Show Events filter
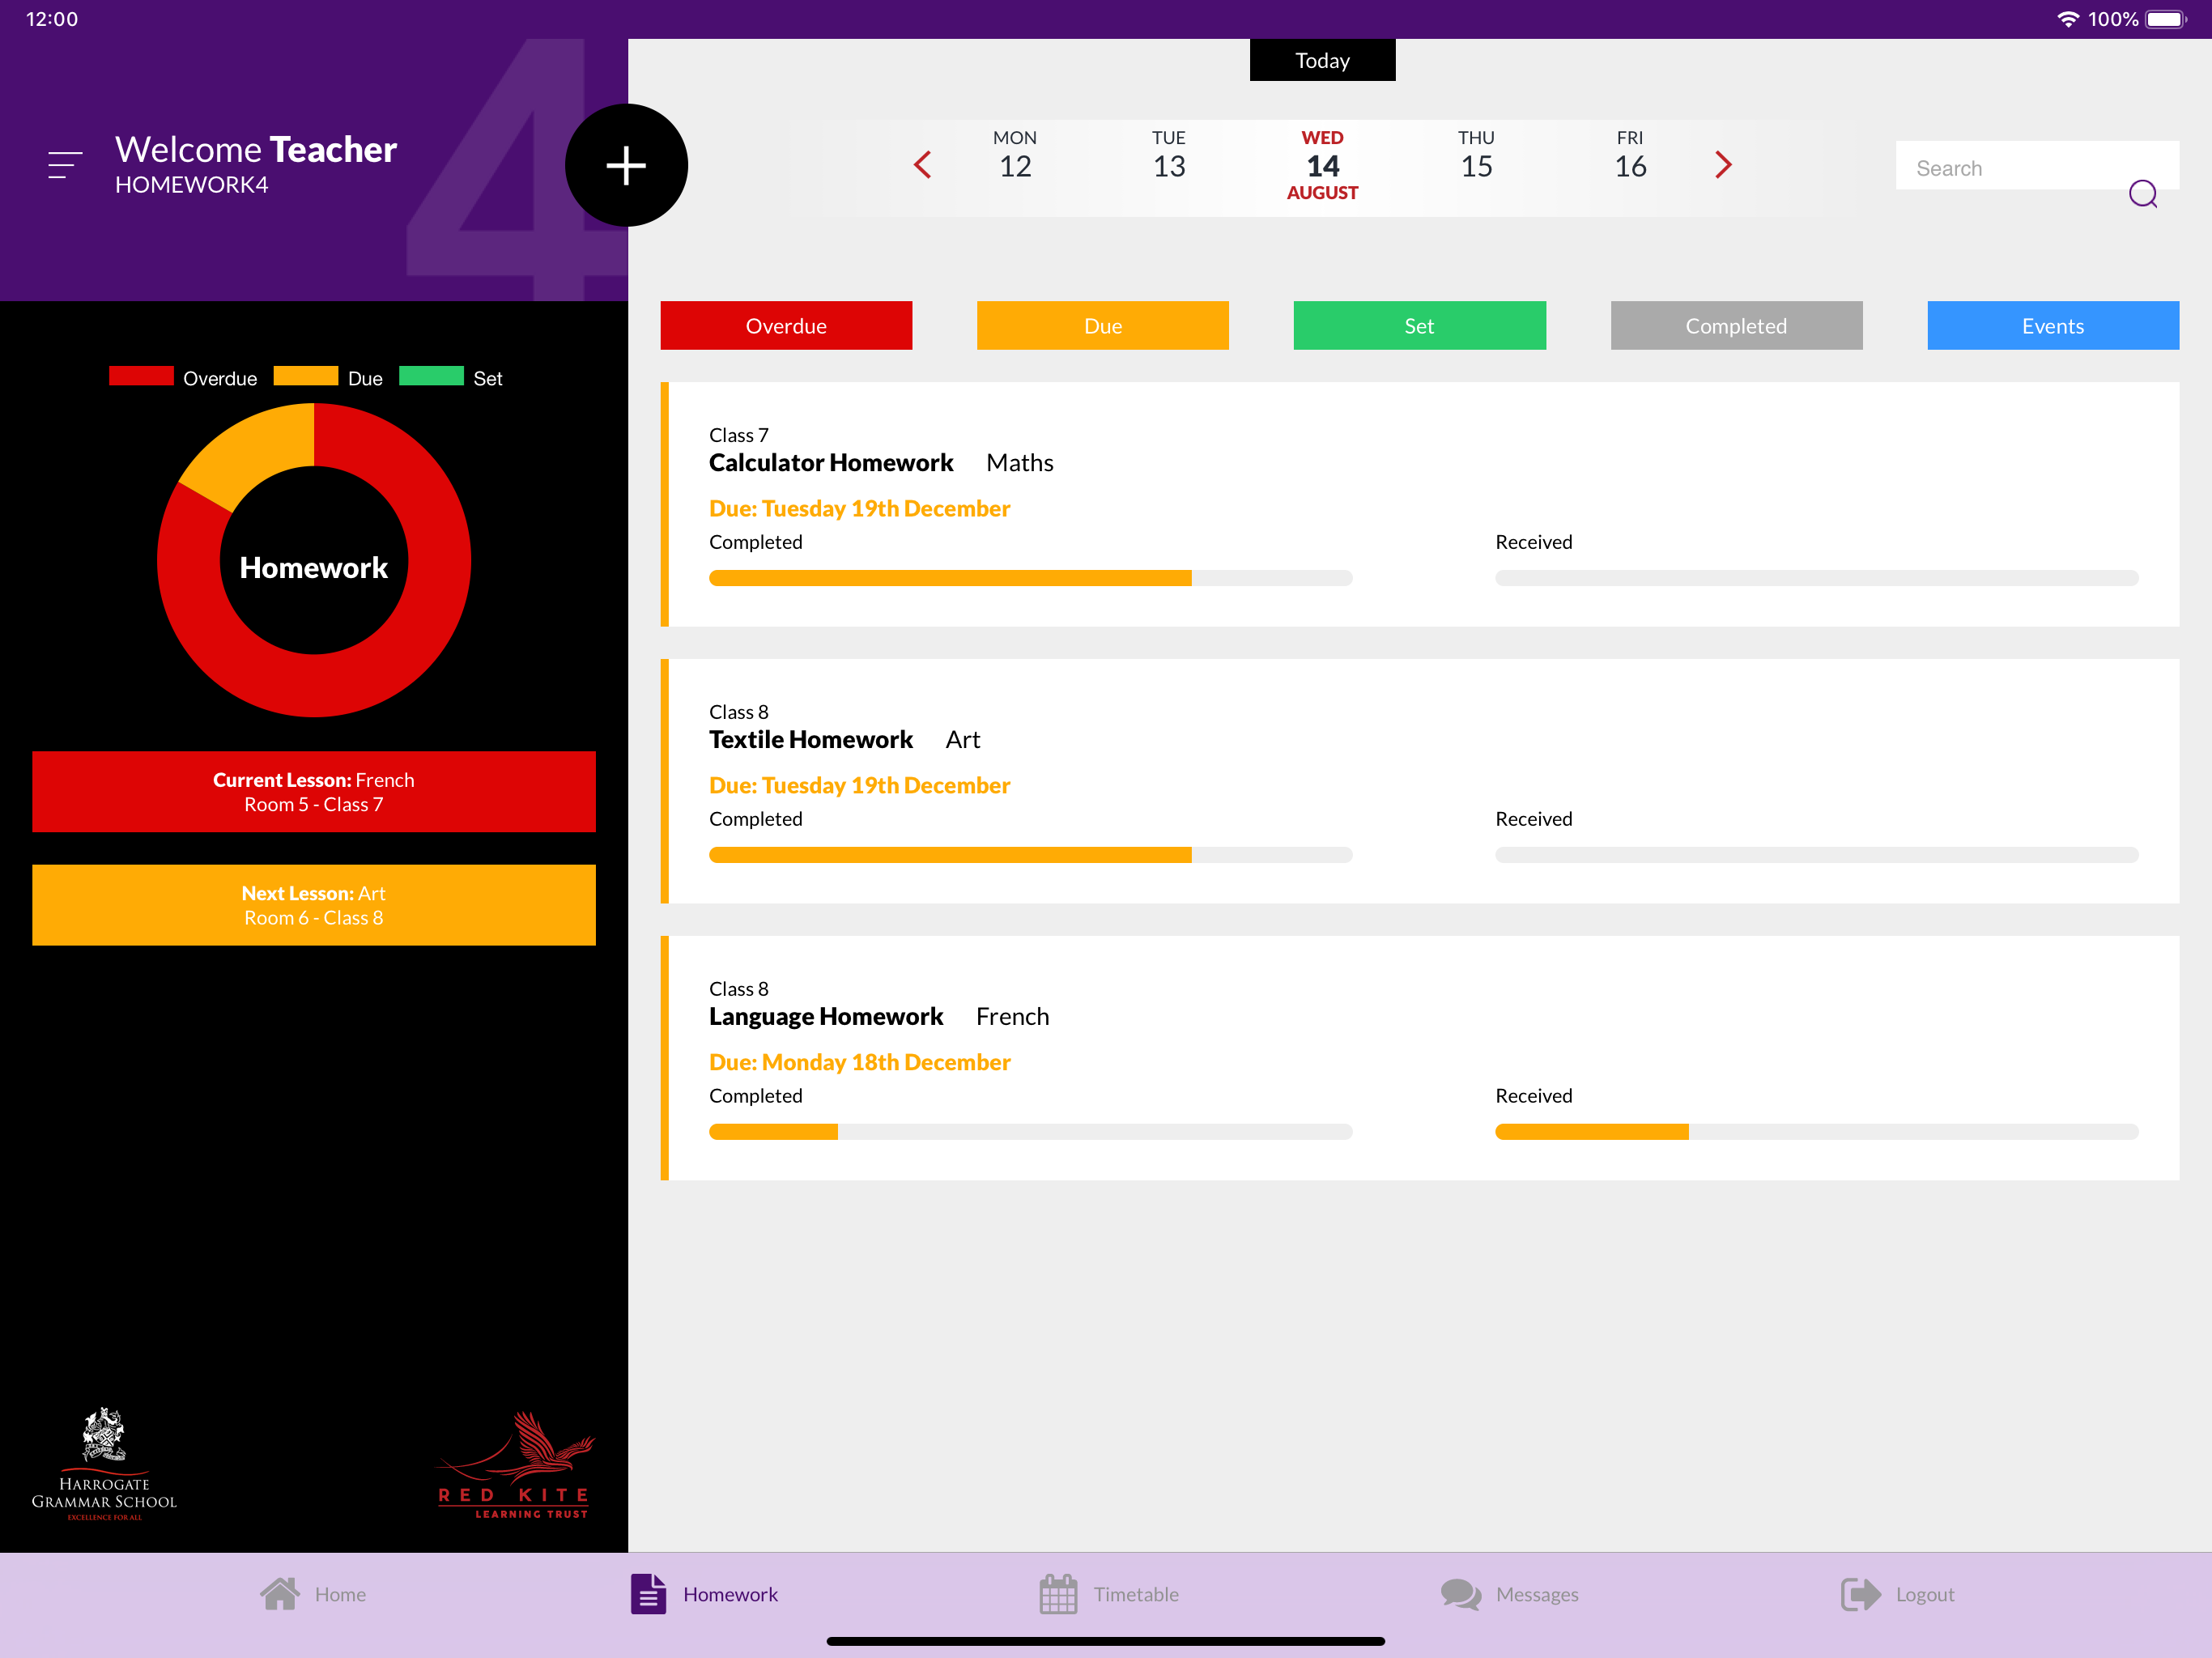The image size is (2212, 1658). (x=2052, y=325)
